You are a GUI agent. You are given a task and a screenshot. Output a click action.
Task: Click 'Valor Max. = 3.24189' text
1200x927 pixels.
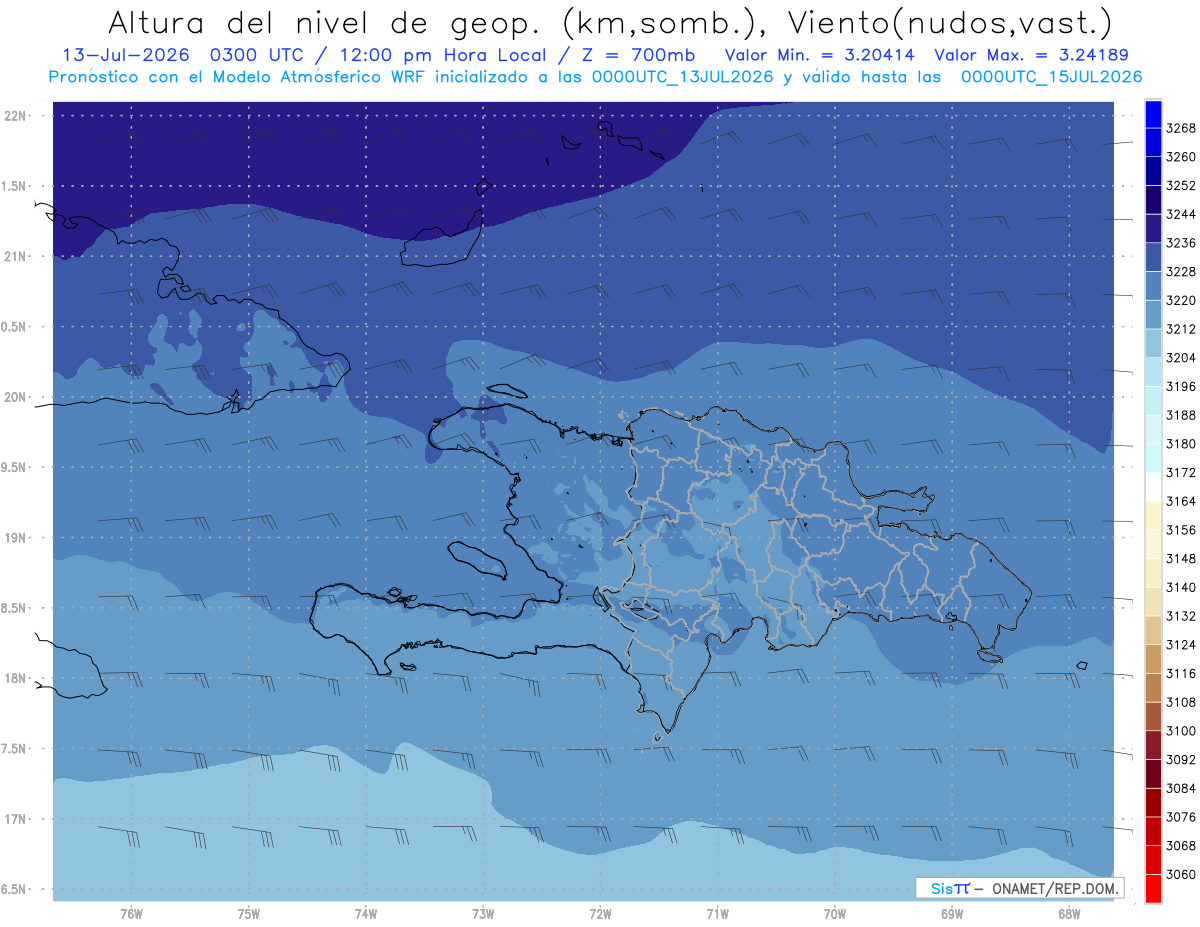pyautogui.click(x=1033, y=55)
